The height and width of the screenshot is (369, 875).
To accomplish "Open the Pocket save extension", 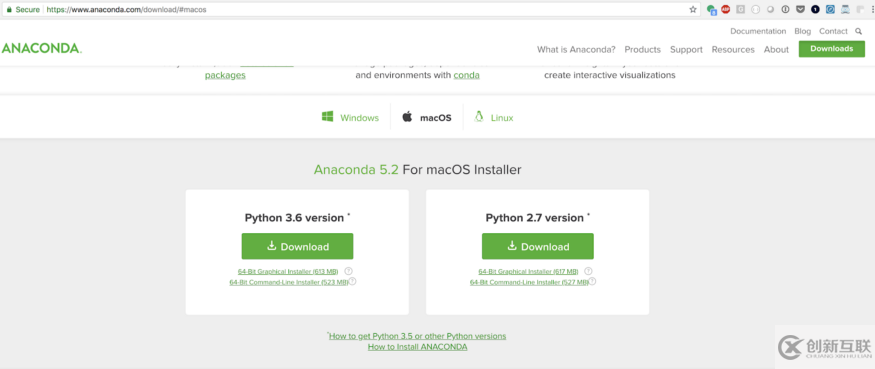I will coord(800,9).
